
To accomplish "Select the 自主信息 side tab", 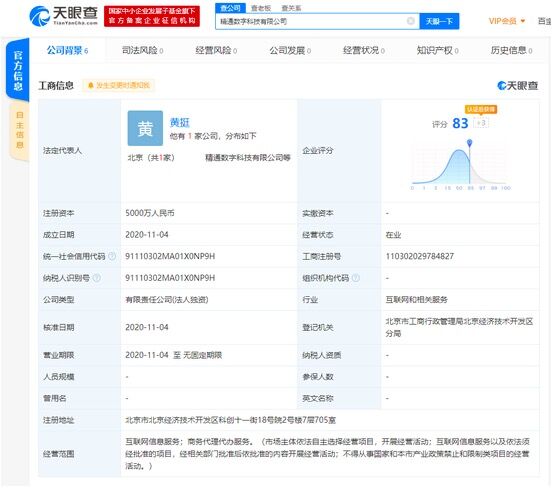I will click(20, 130).
